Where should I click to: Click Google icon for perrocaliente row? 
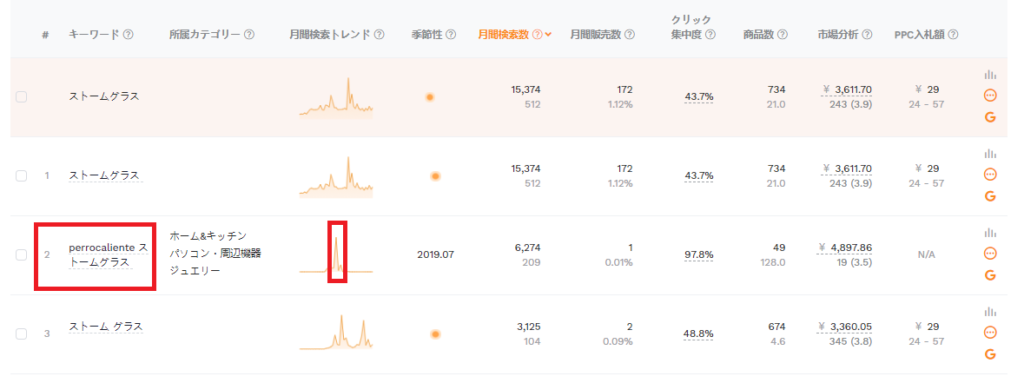990,275
